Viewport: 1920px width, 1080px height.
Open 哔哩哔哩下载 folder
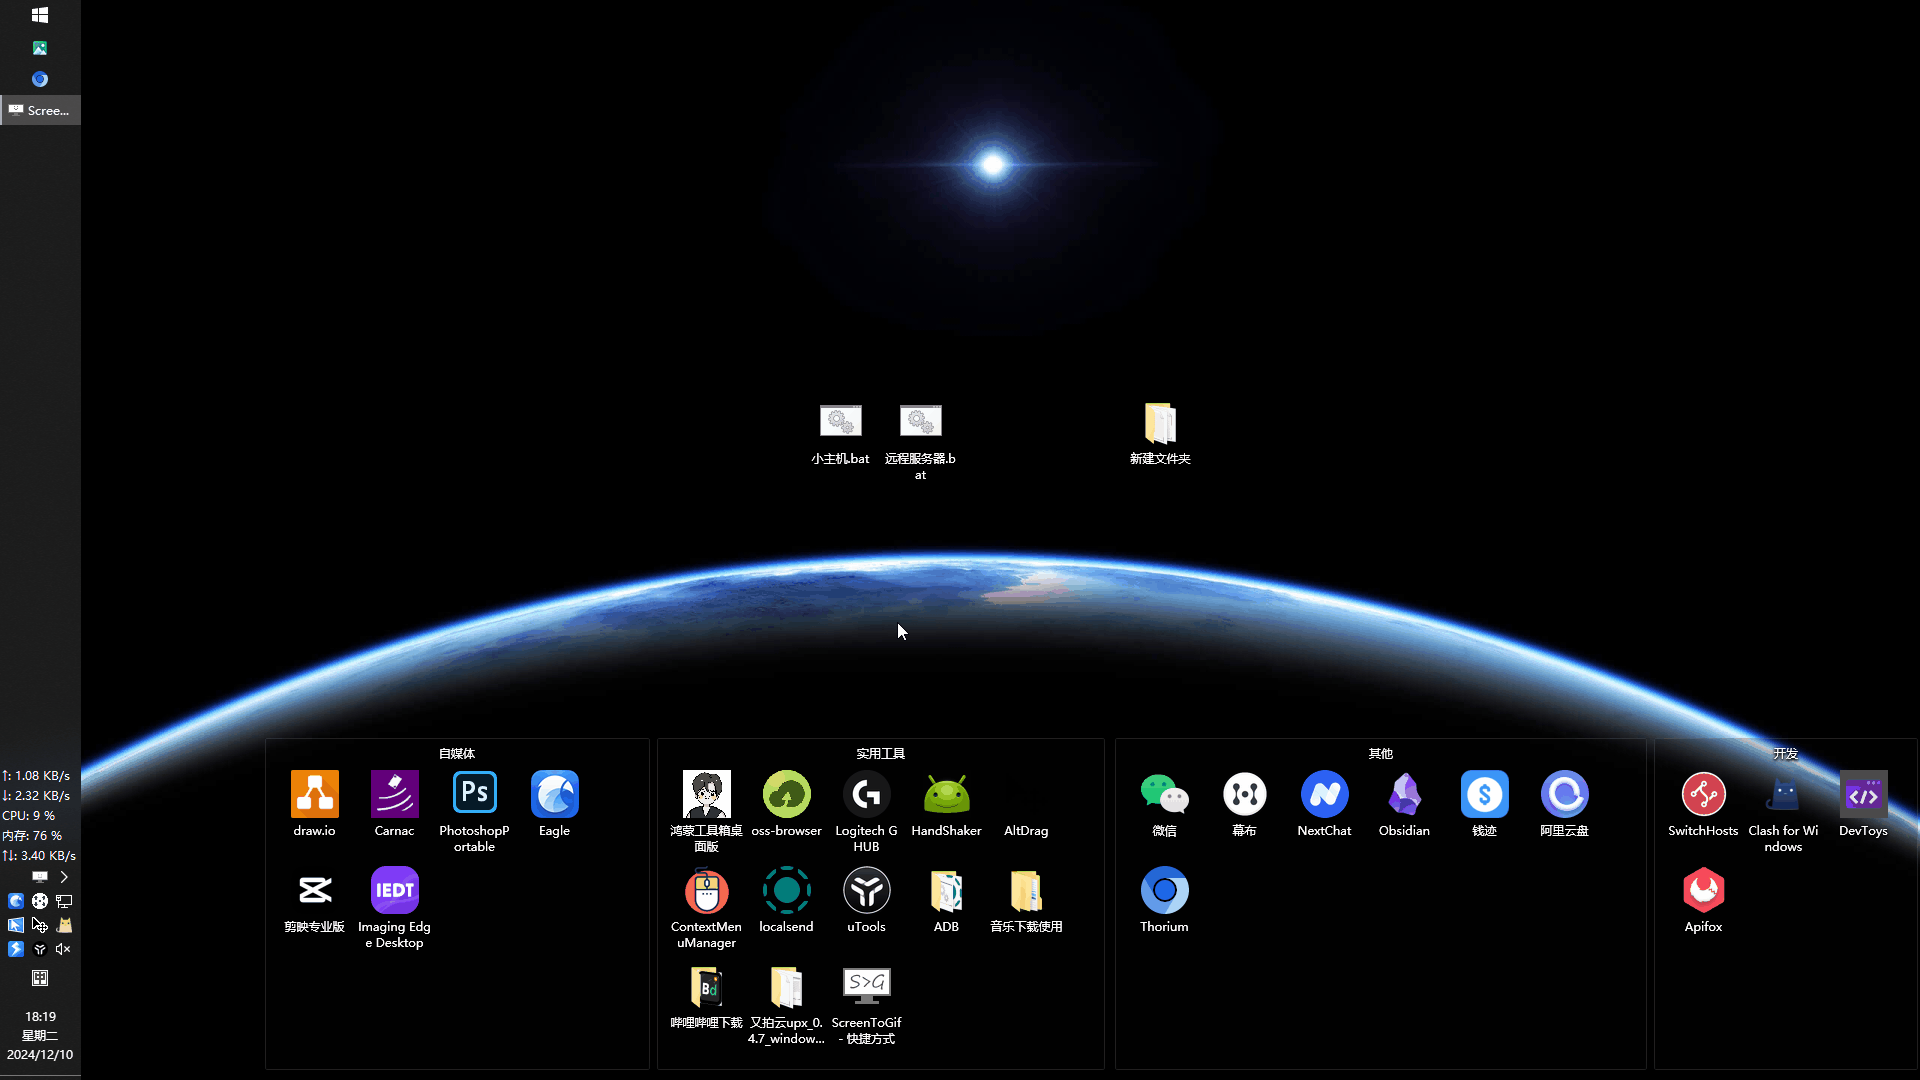tap(706, 997)
